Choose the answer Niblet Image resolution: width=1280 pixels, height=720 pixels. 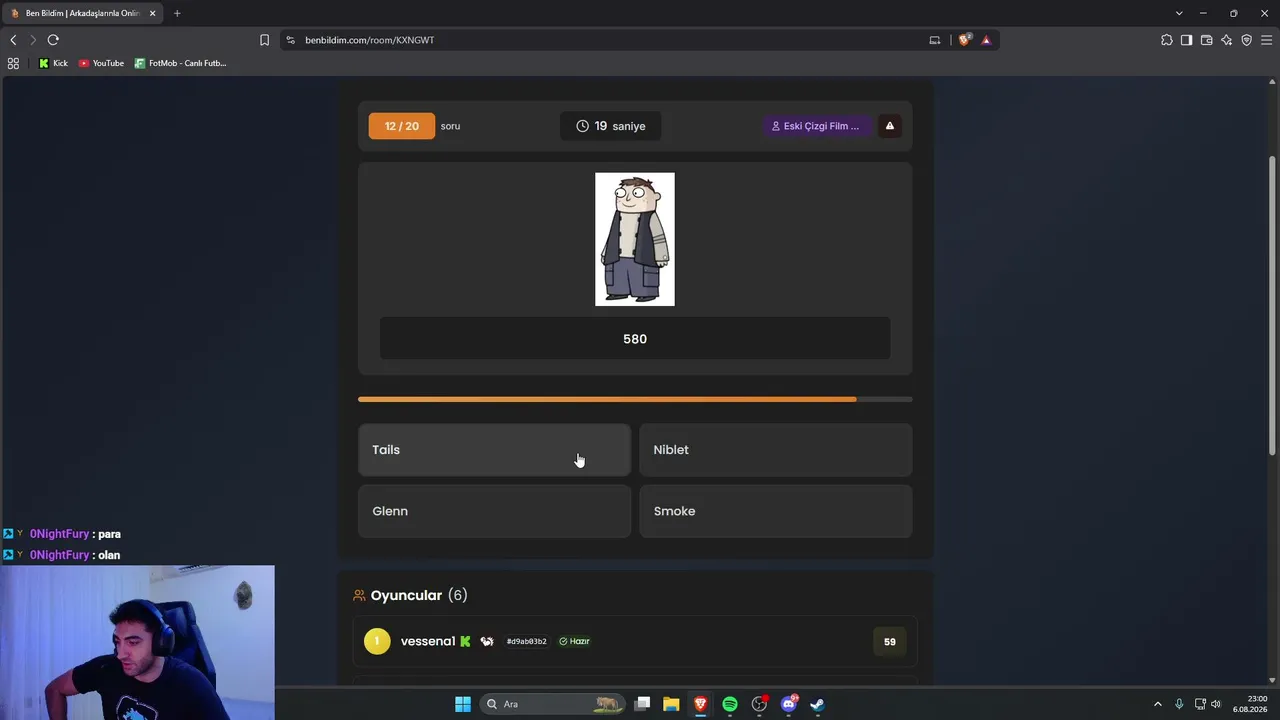[x=776, y=450]
